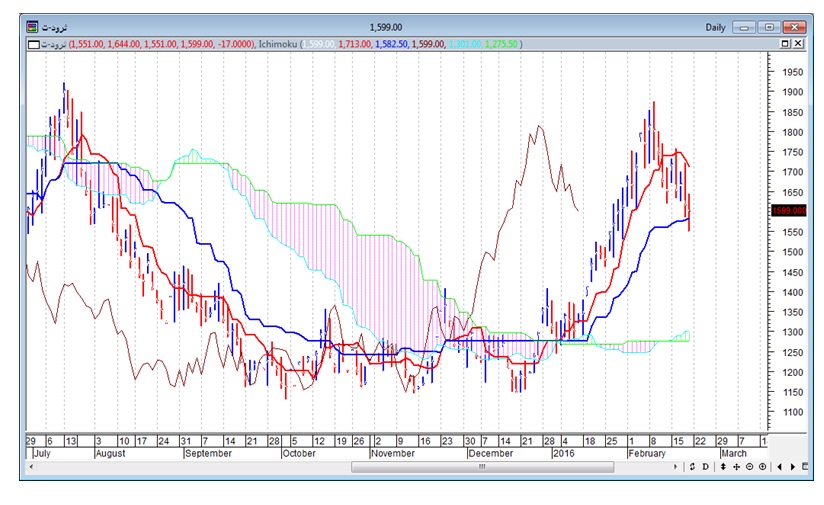824x505 pixels.
Task: Click the symbol name text in title bar
Action: 54,27
